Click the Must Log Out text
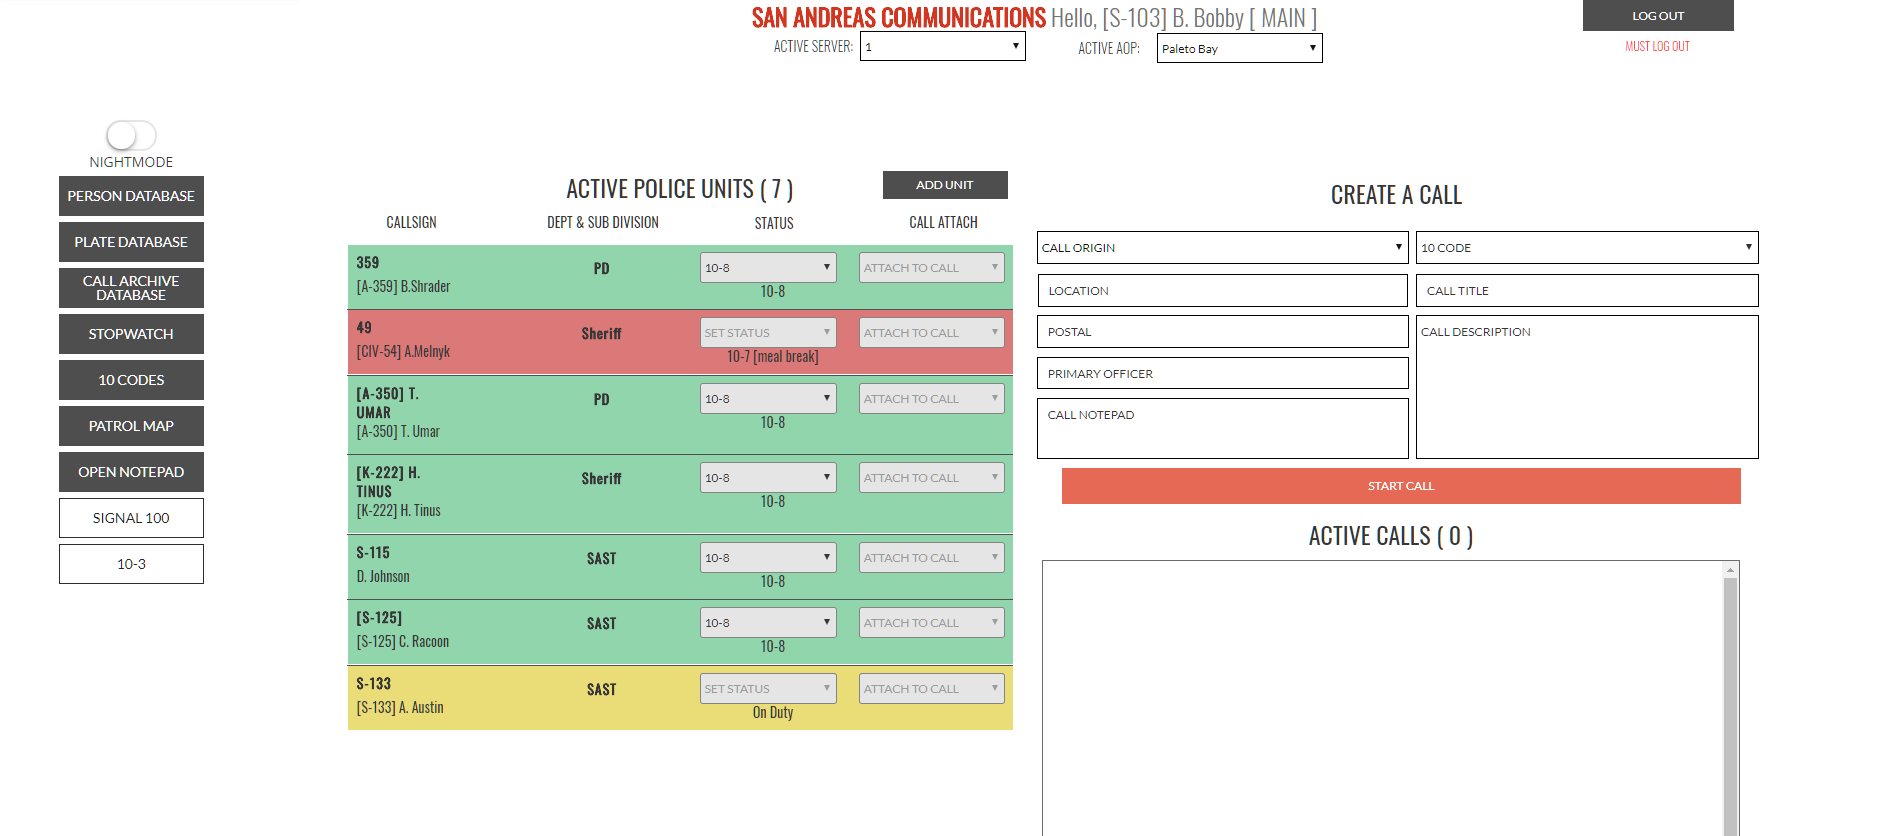Viewport: 1899px width, 836px height. click(x=1657, y=46)
